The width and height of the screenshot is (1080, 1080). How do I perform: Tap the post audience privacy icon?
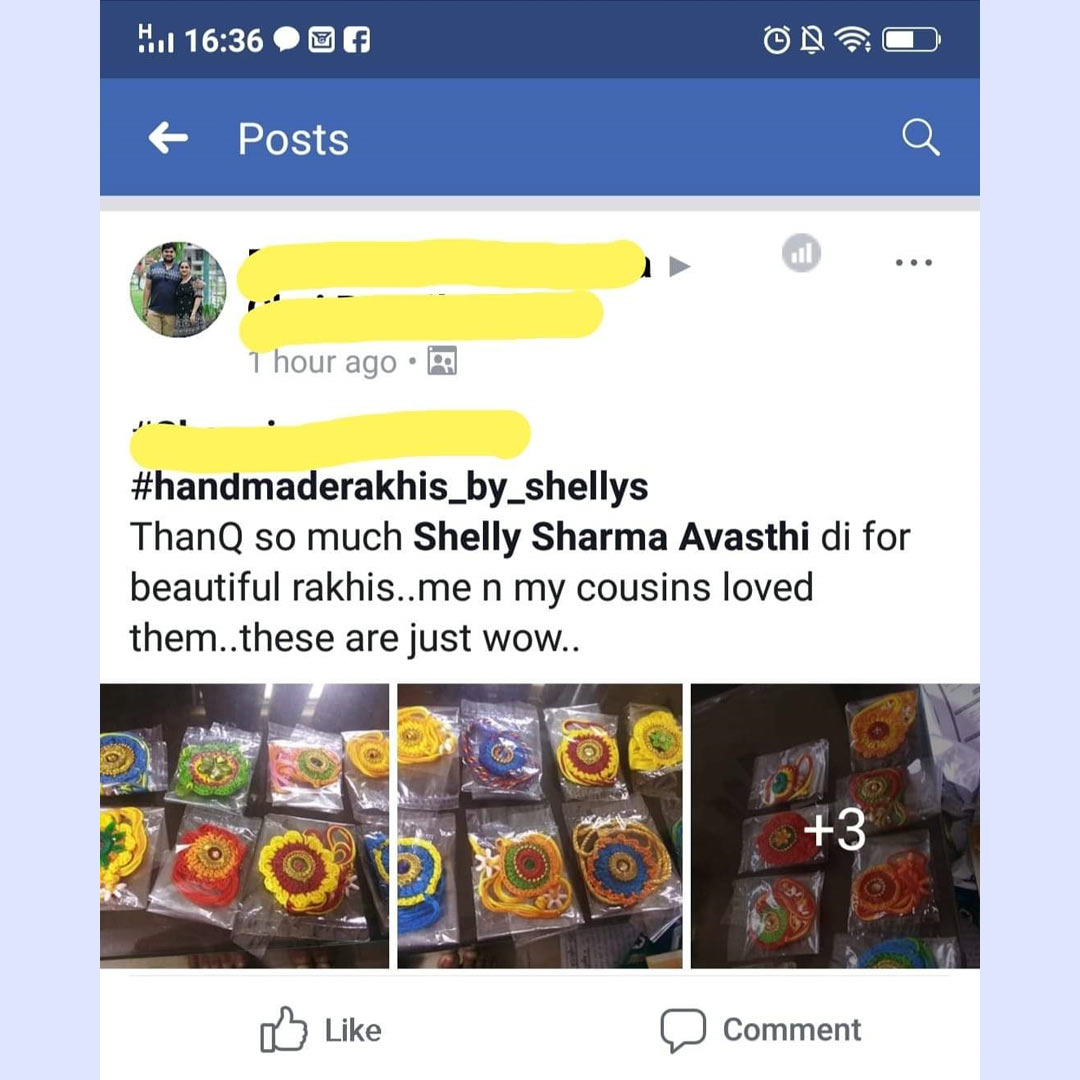point(442,361)
